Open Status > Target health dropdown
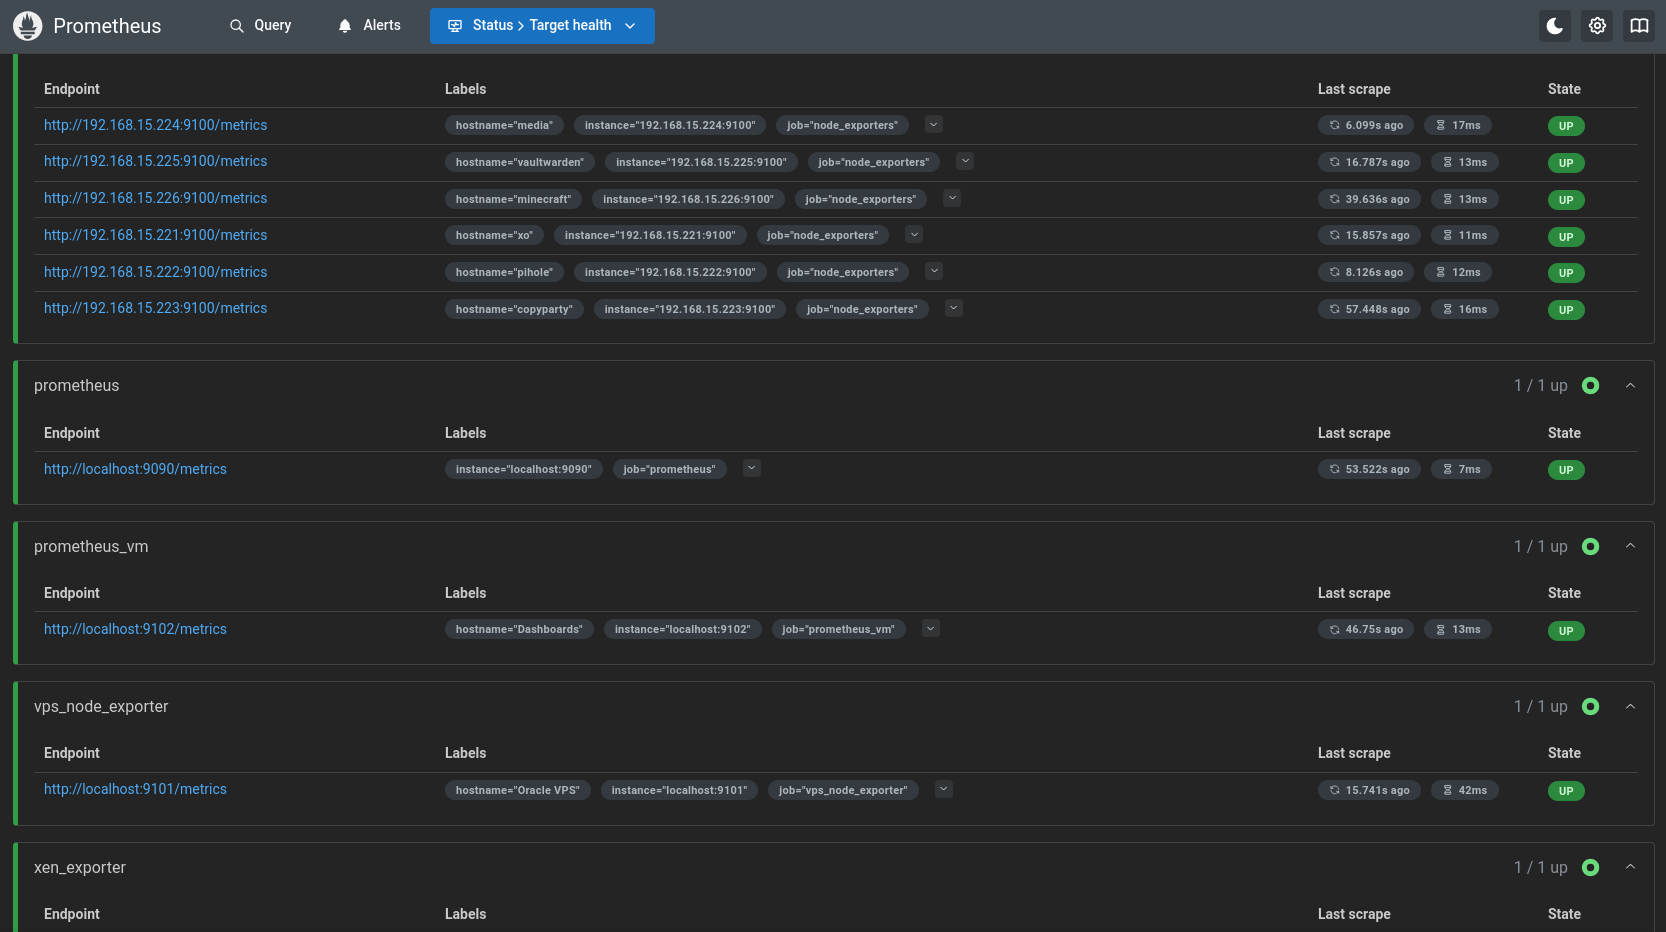The width and height of the screenshot is (1666, 932). click(x=542, y=26)
